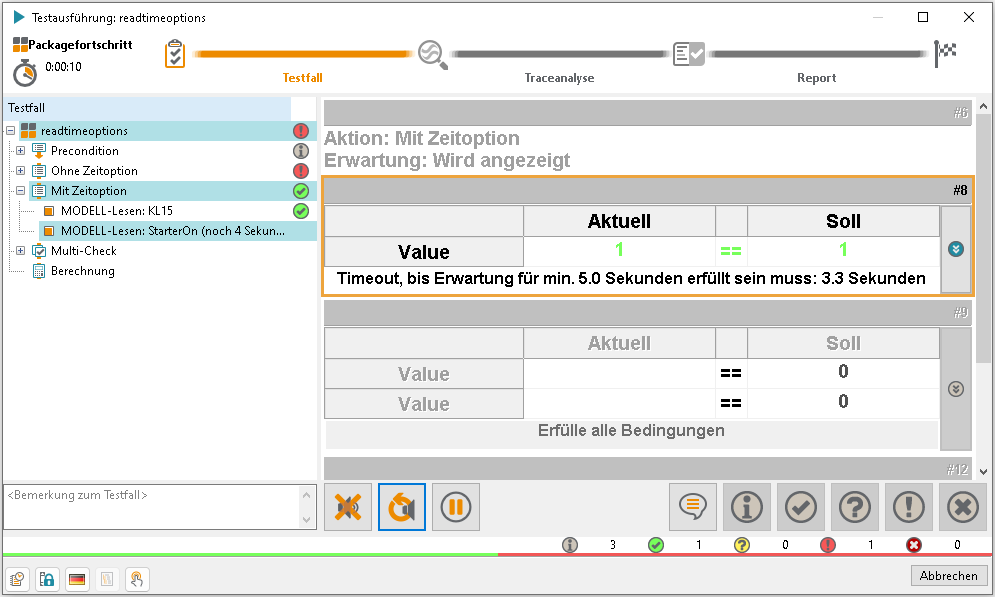This screenshot has width=995, height=597.
Task: Select the Multi-Check tree item
Action: click(x=84, y=251)
